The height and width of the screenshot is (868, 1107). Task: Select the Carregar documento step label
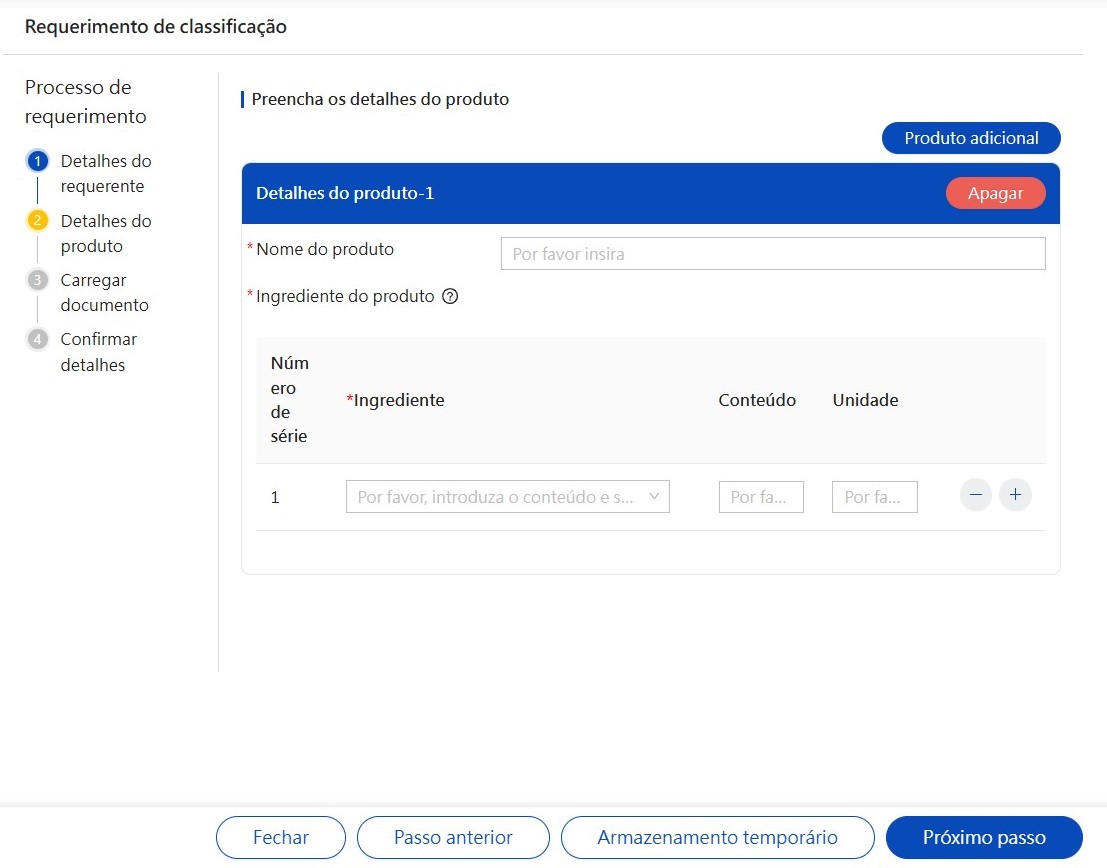click(104, 293)
